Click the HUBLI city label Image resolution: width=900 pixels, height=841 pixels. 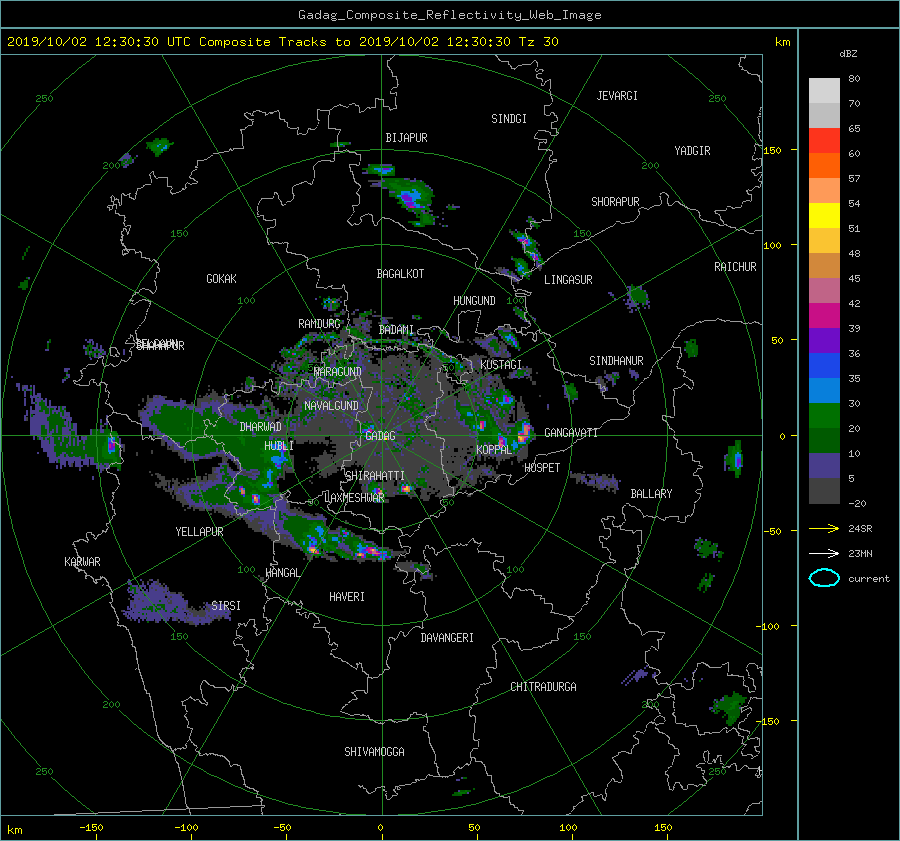pos(278,445)
